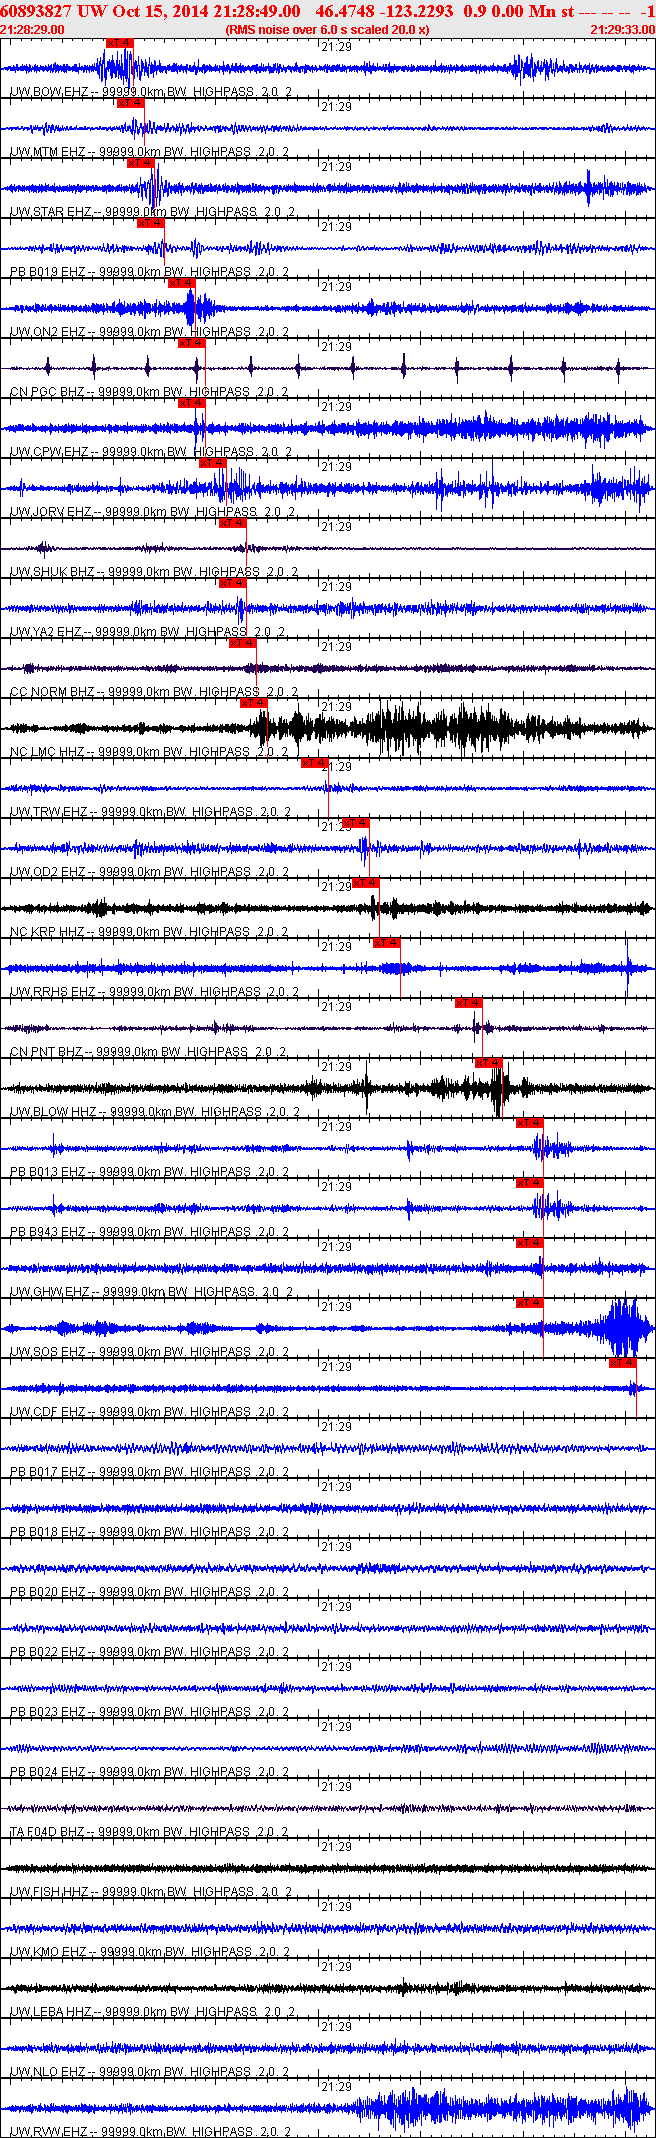This screenshot has width=656, height=2138.
Task: Select the red pick flag on CN.PGC trace
Action: (191, 343)
